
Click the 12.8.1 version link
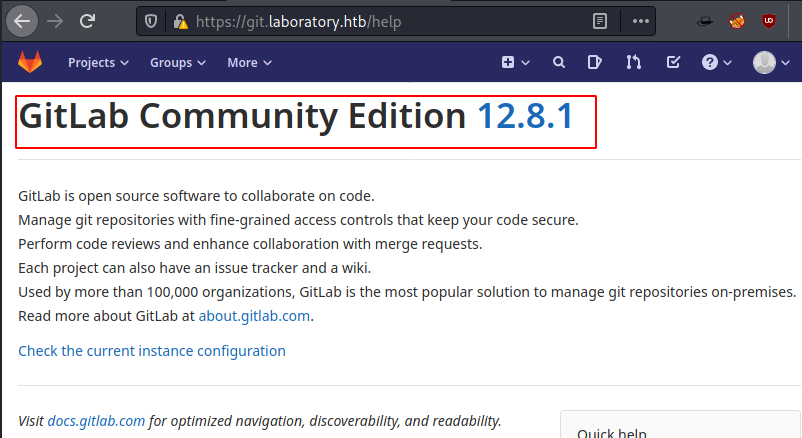[x=525, y=116]
